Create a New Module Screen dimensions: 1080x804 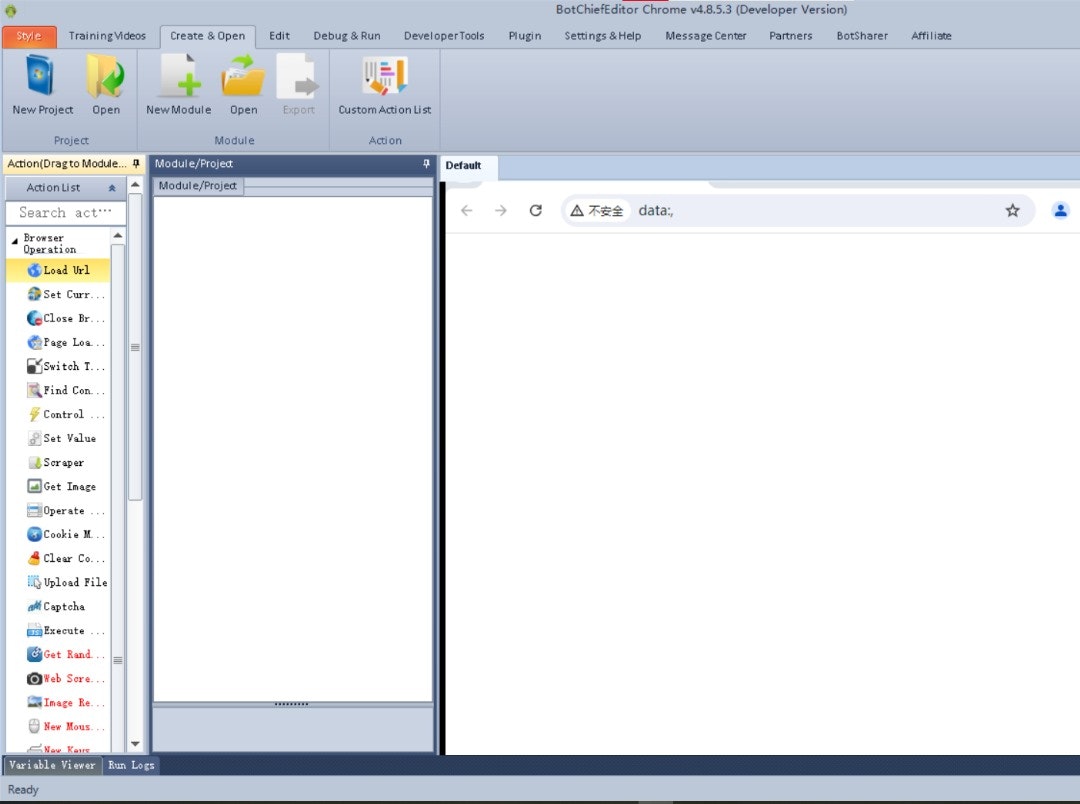[x=178, y=85]
